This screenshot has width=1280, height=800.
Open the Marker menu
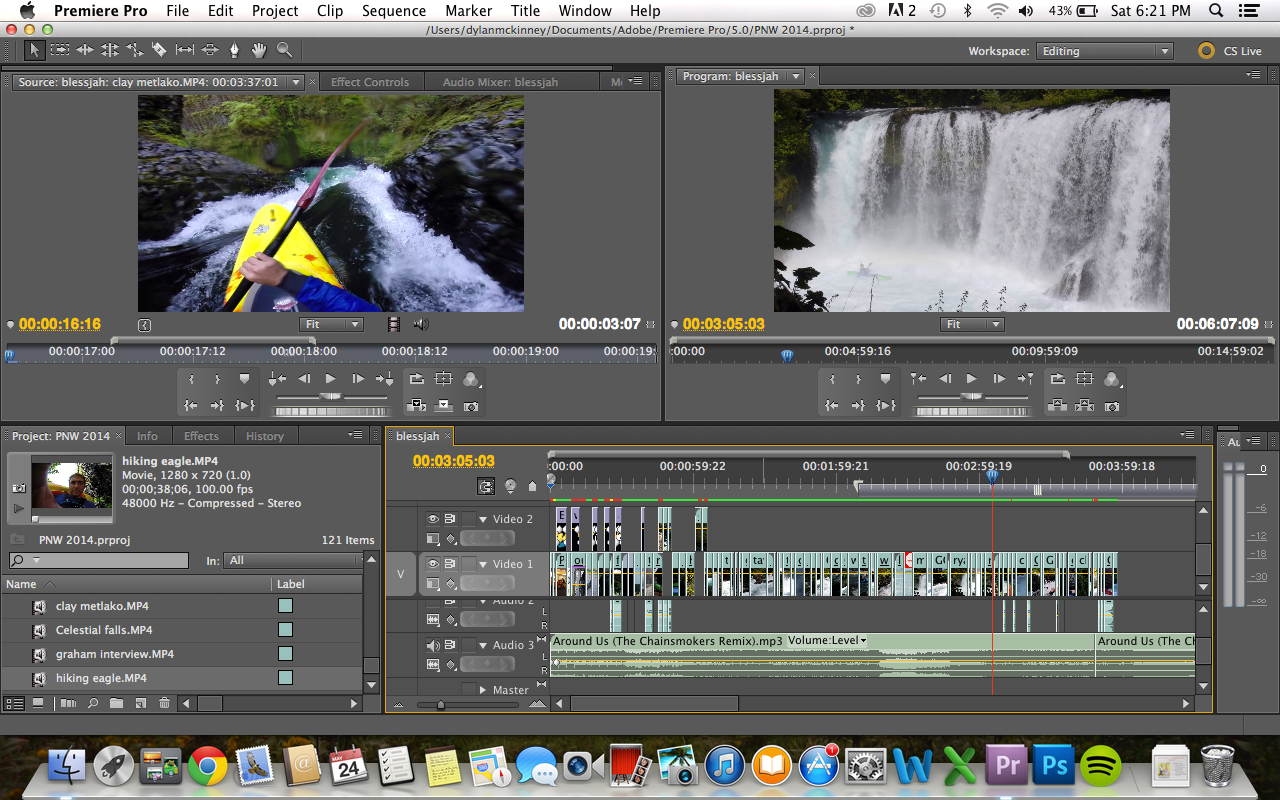tap(469, 11)
